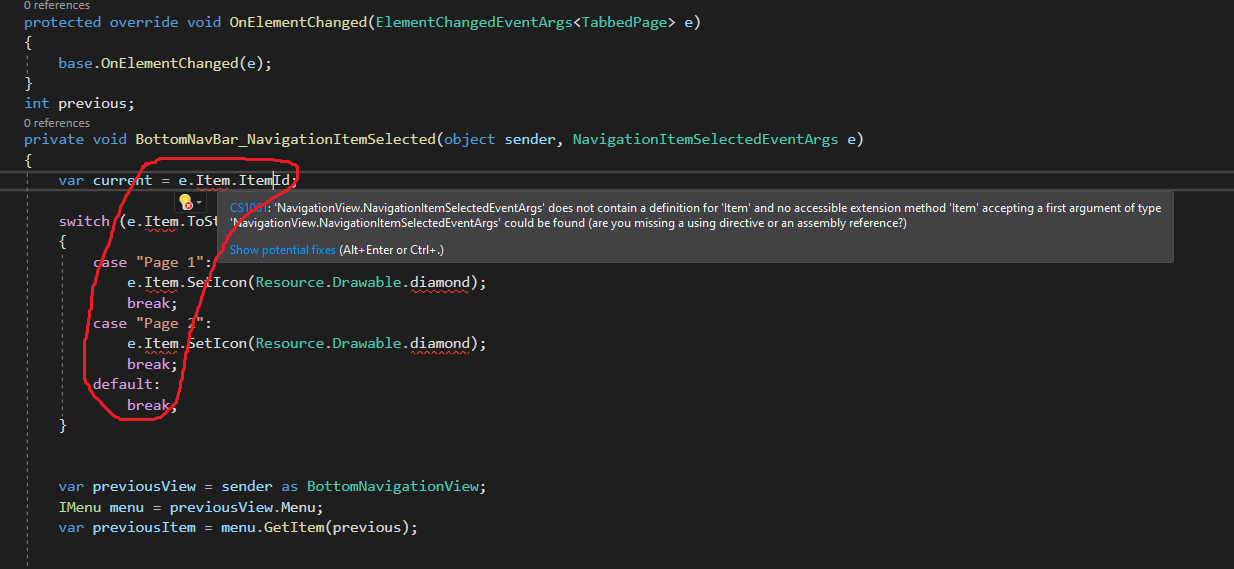This screenshot has height=569, width=1234.
Task: Click the IMenu type name
Action: [x=79, y=507]
